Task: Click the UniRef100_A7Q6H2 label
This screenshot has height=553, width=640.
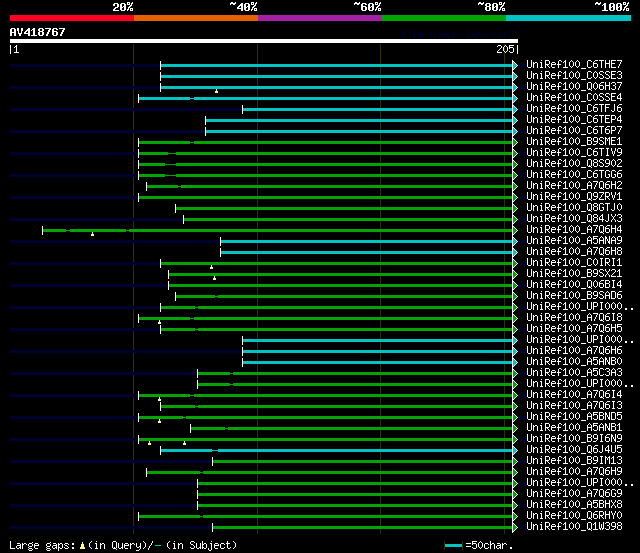Action: point(574,186)
